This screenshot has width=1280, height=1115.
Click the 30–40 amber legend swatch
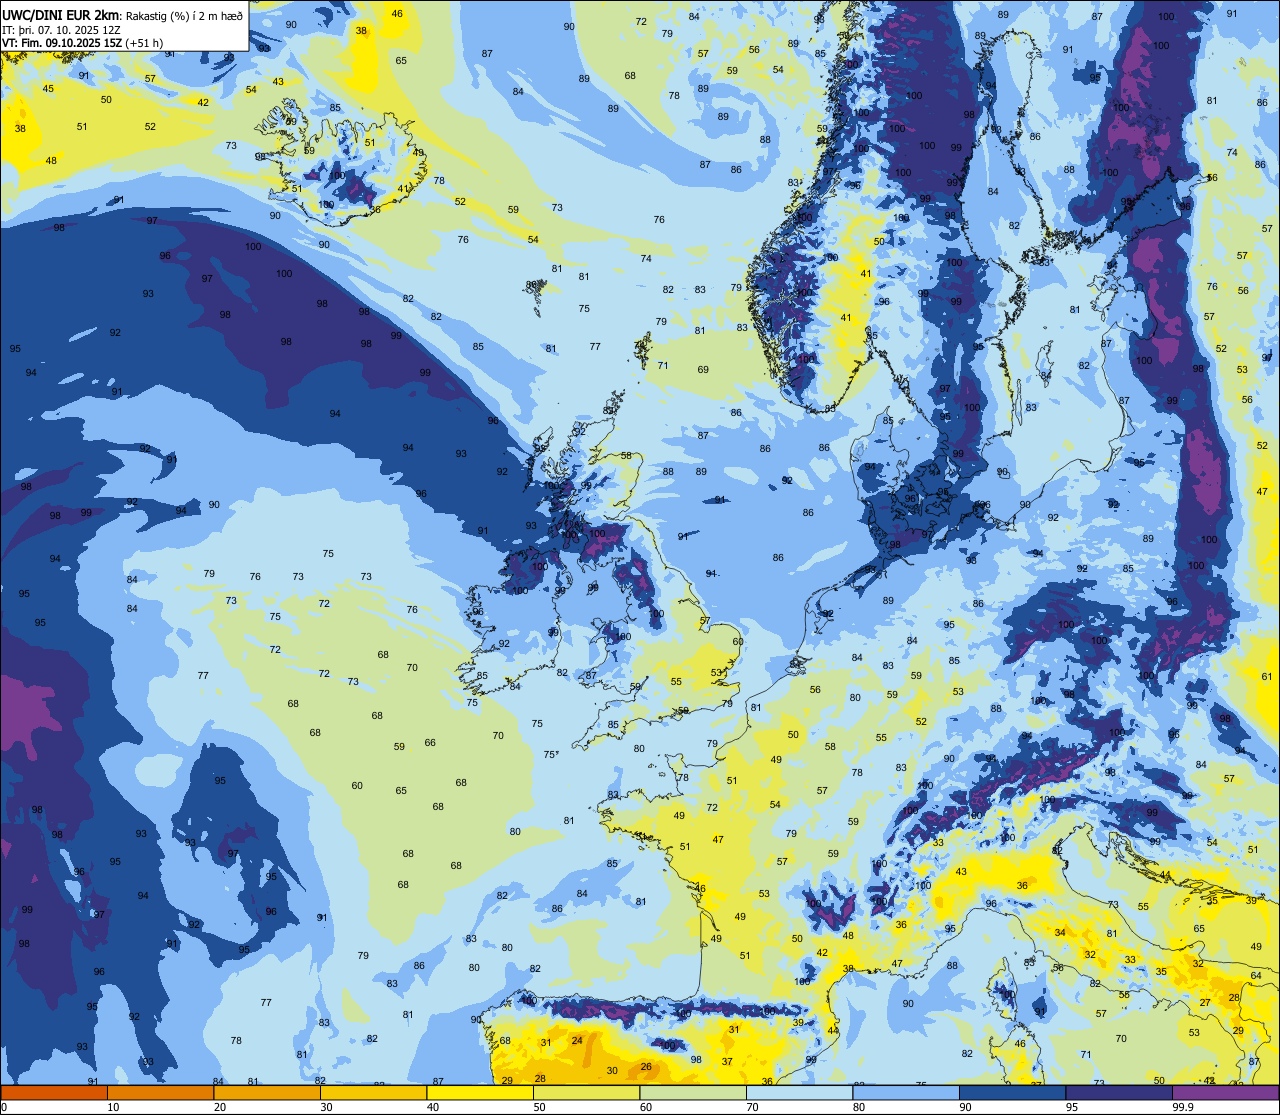click(373, 1093)
